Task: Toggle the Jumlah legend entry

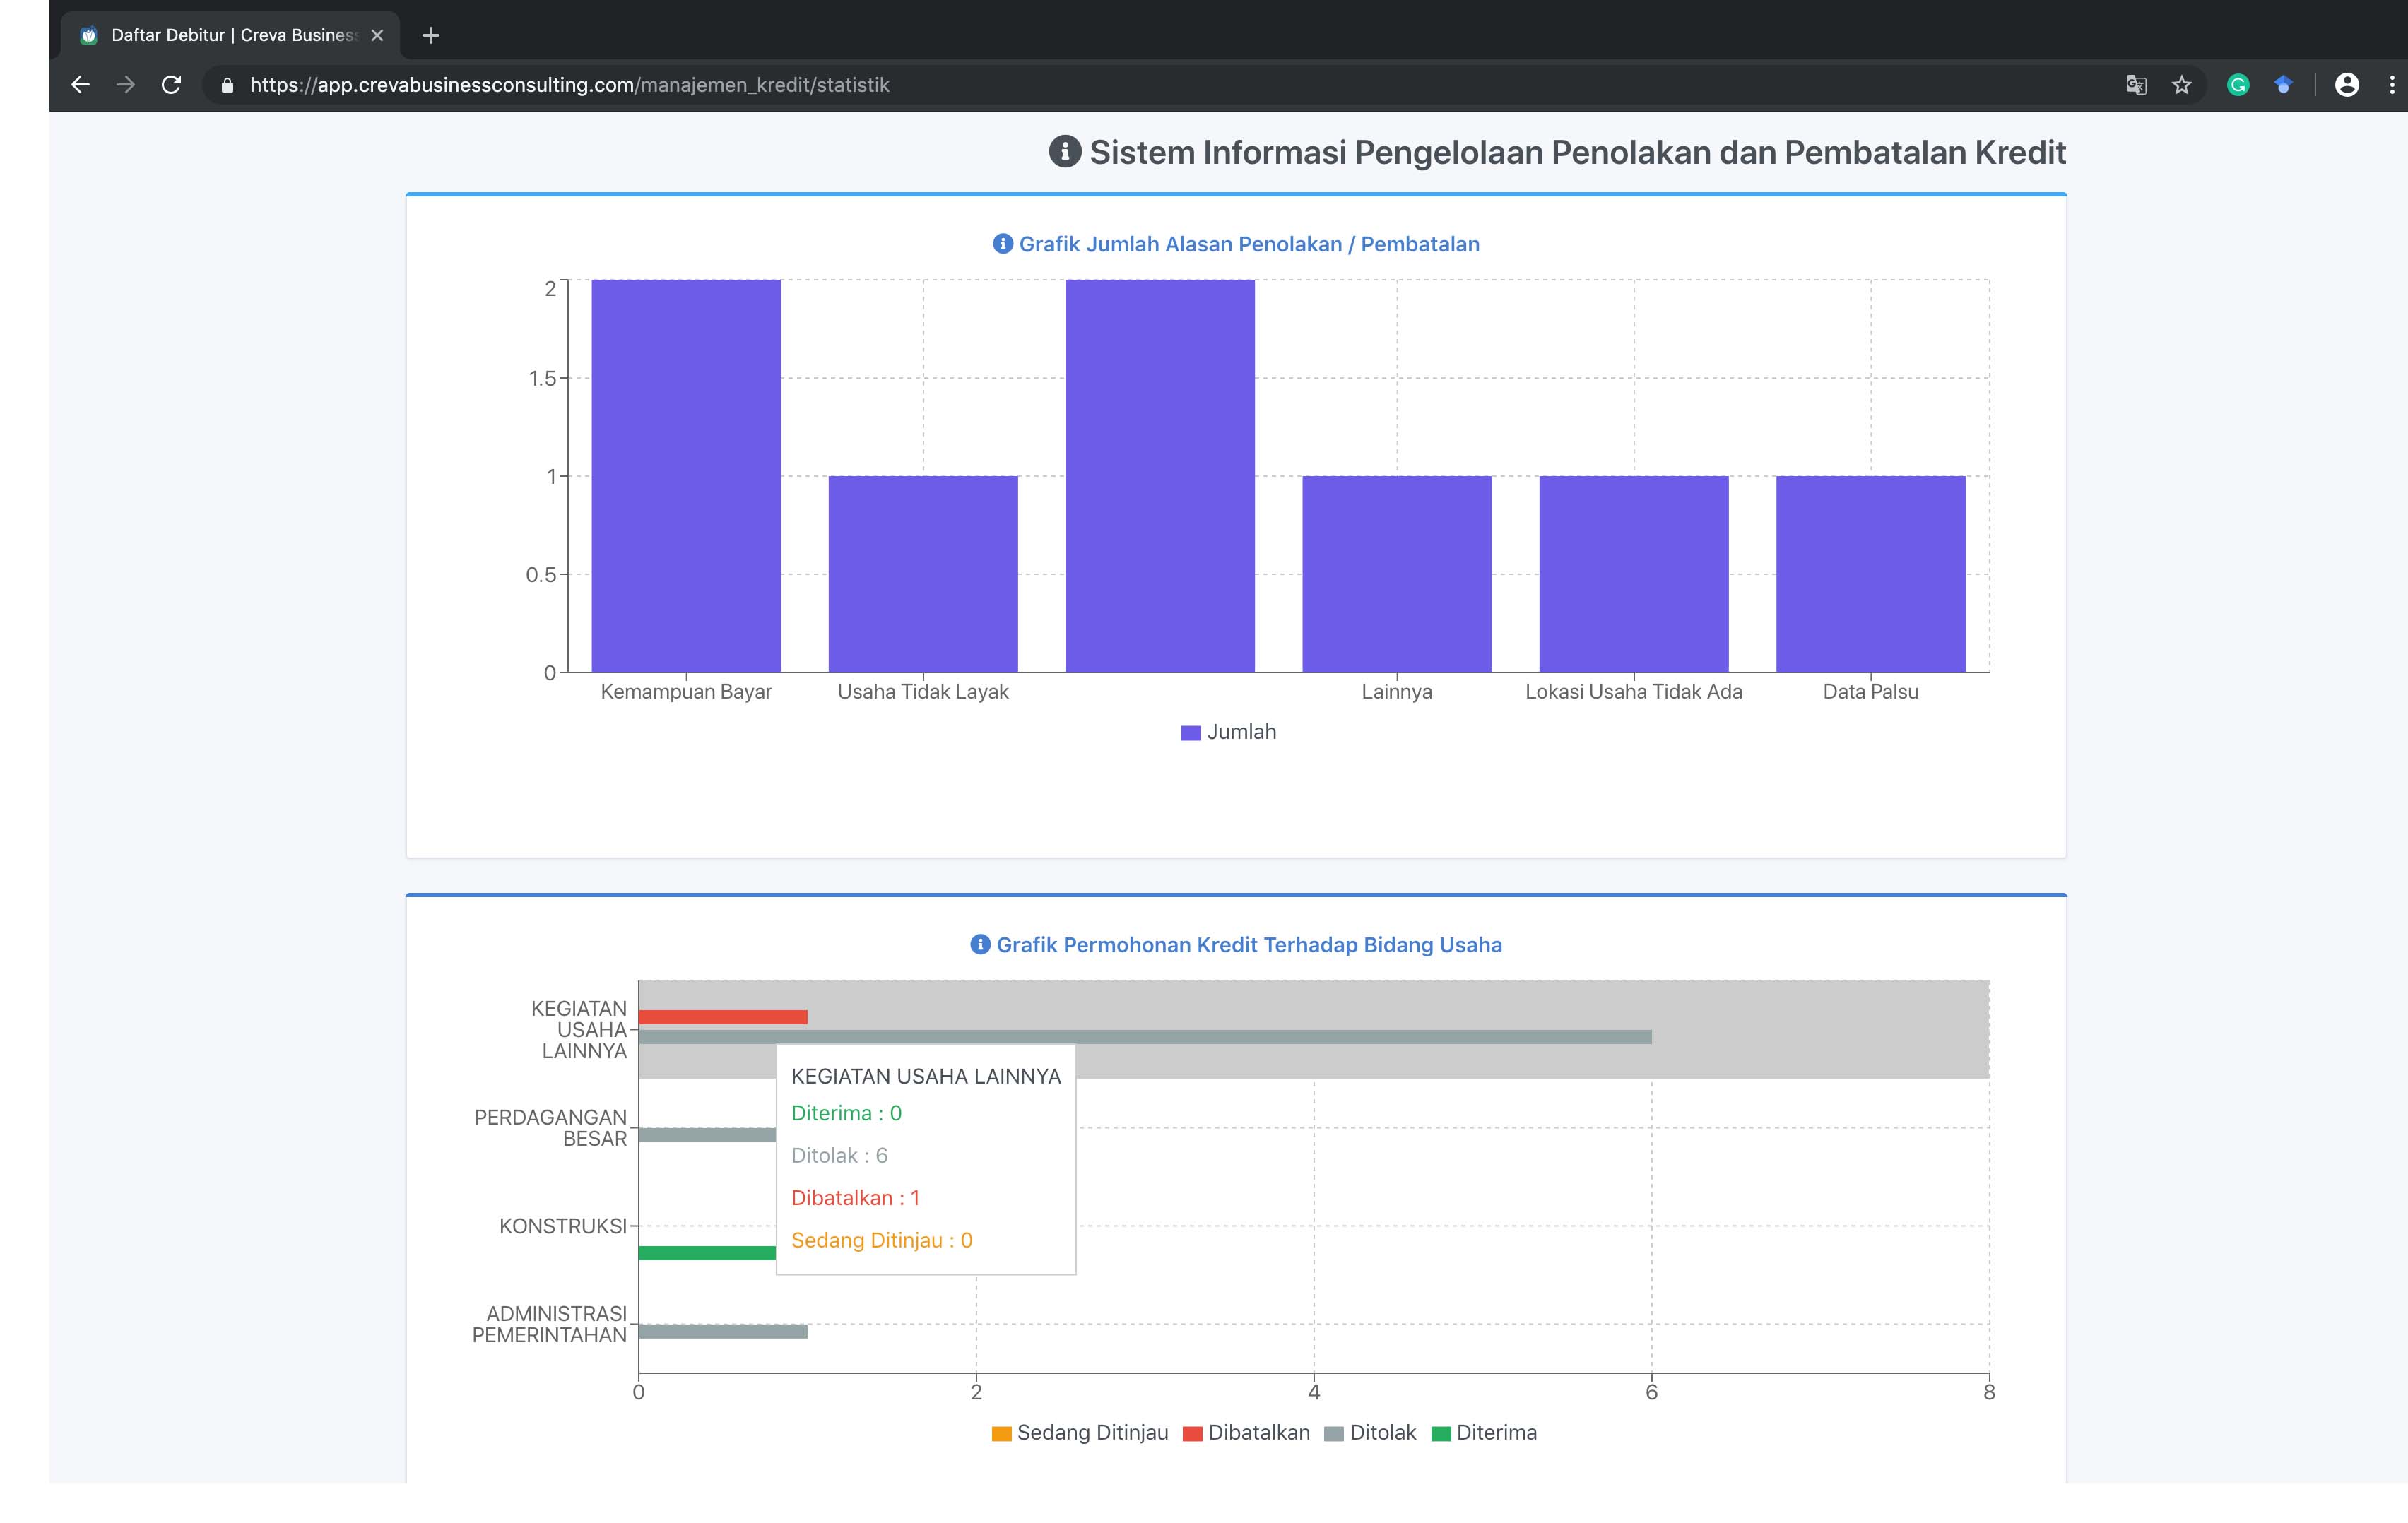Action: 1228,732
